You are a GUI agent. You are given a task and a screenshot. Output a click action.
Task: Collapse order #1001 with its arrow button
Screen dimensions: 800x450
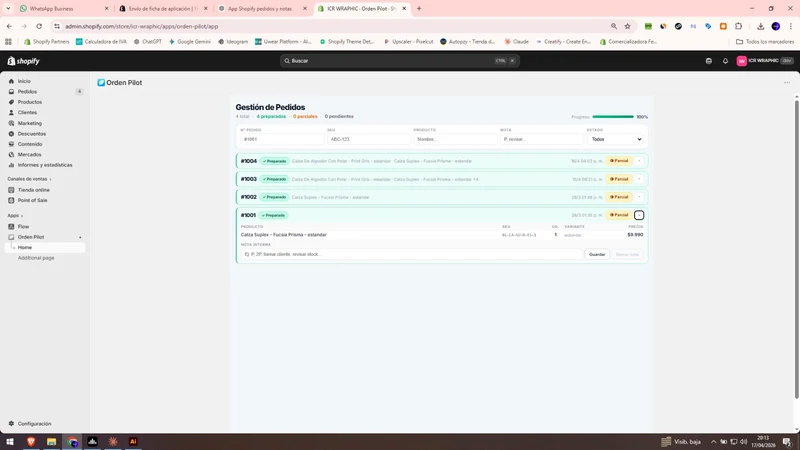pos(639,215)
